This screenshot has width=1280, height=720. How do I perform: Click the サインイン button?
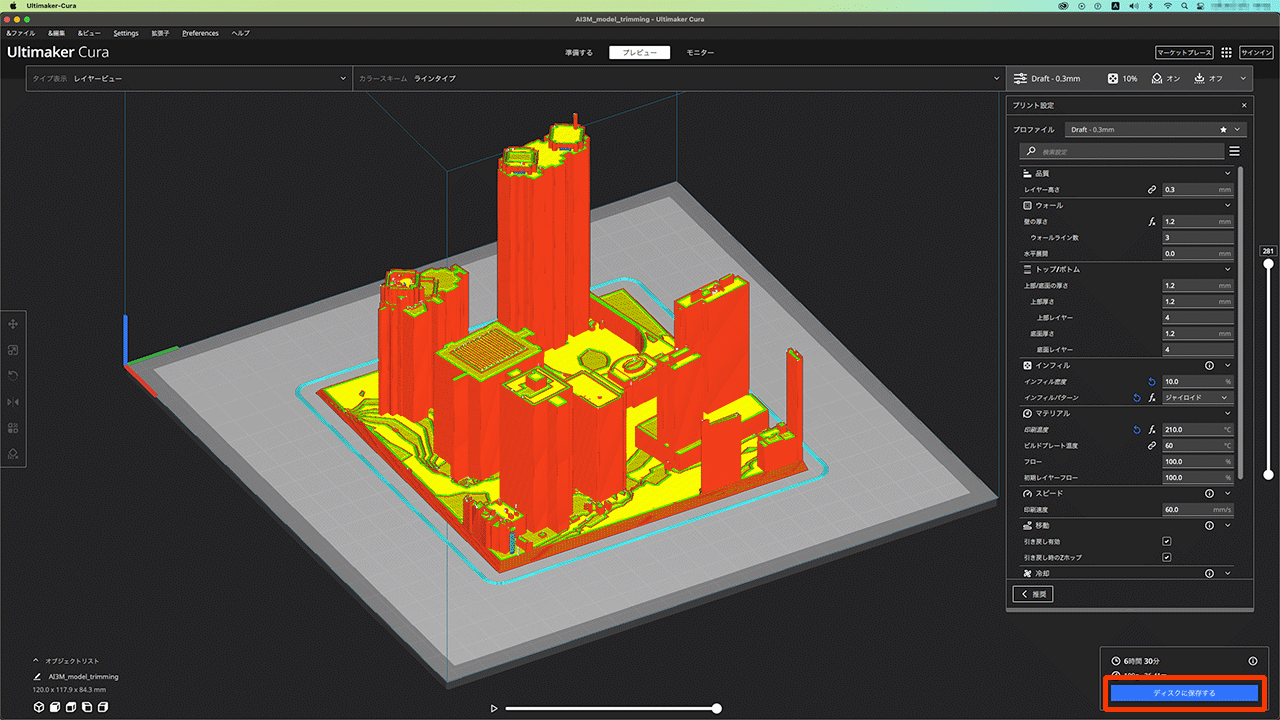[1256, 52]
